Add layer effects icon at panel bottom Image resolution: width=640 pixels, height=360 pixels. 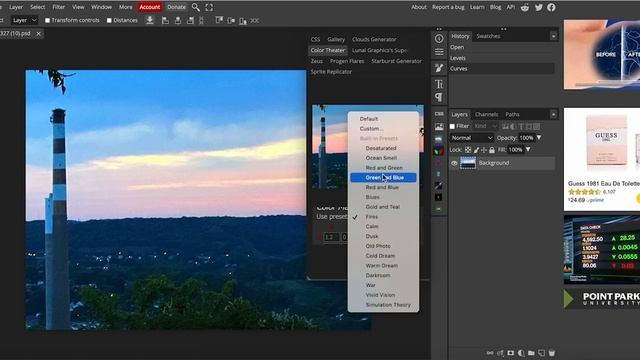point(500,353)
